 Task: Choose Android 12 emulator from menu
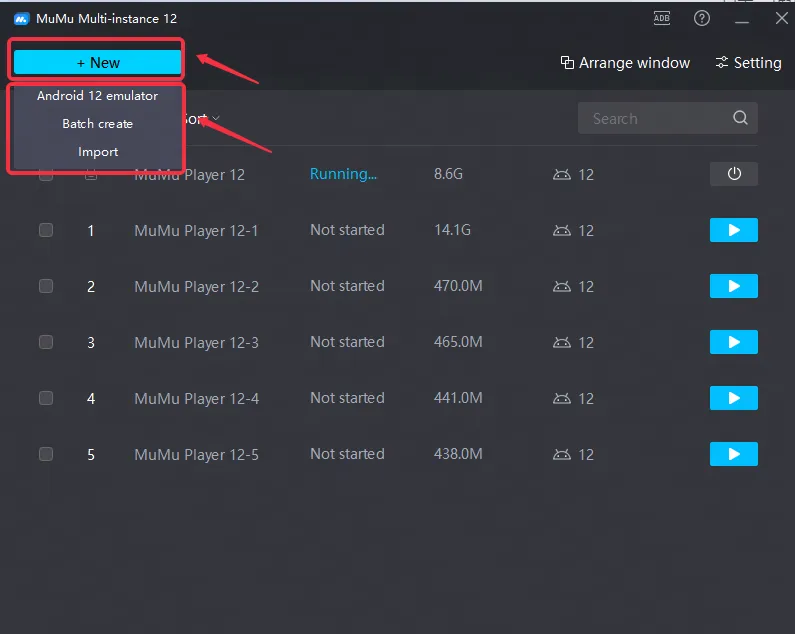pos(97,95)
